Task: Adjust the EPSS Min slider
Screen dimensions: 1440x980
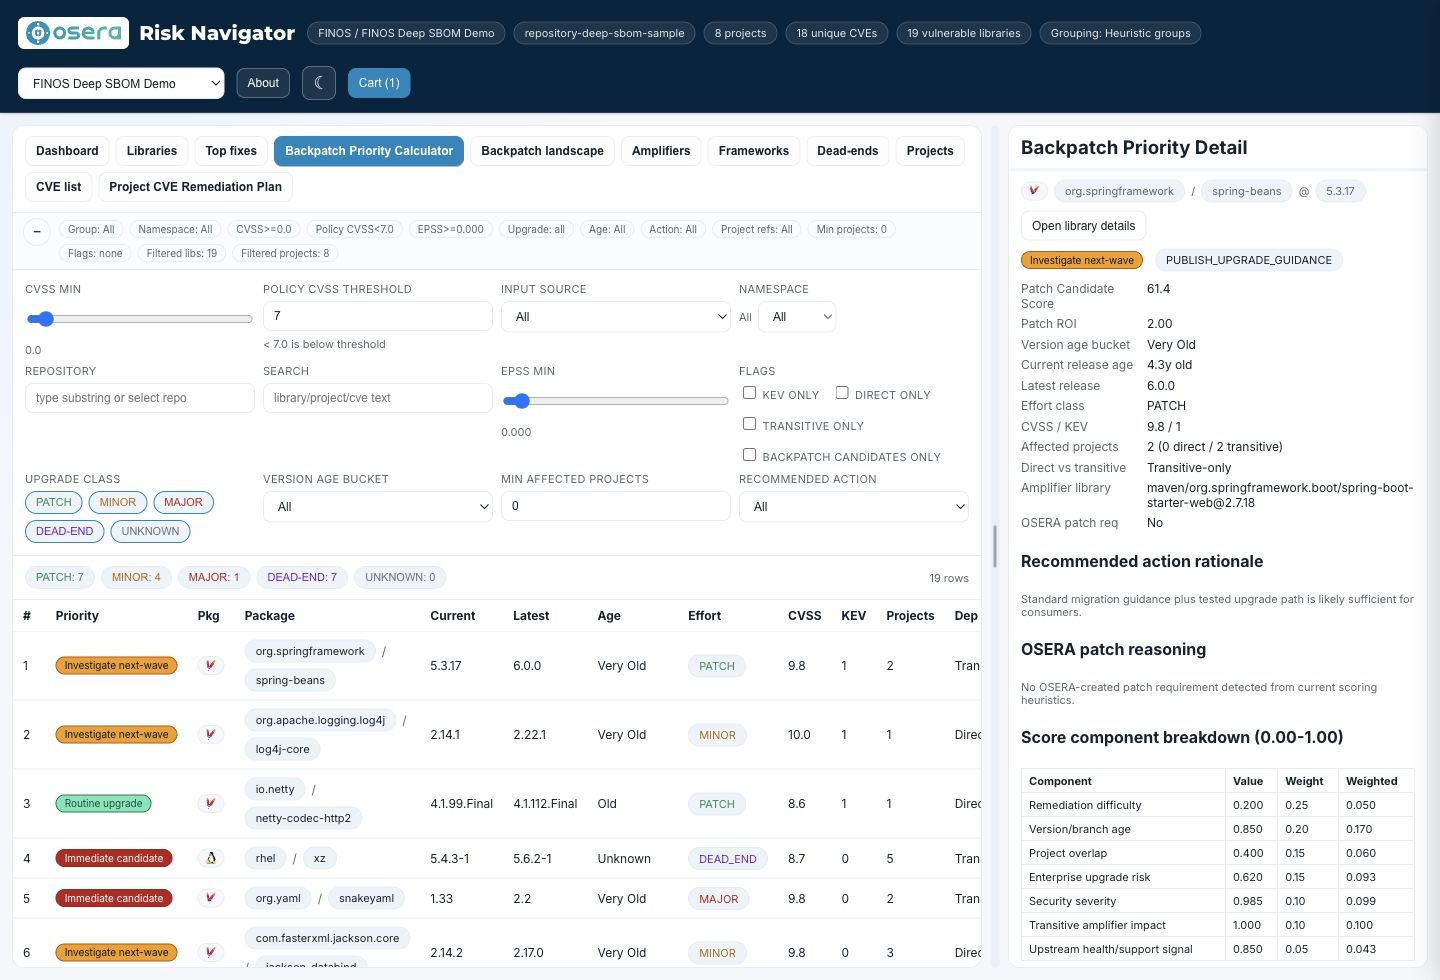Action: (615, 401)
